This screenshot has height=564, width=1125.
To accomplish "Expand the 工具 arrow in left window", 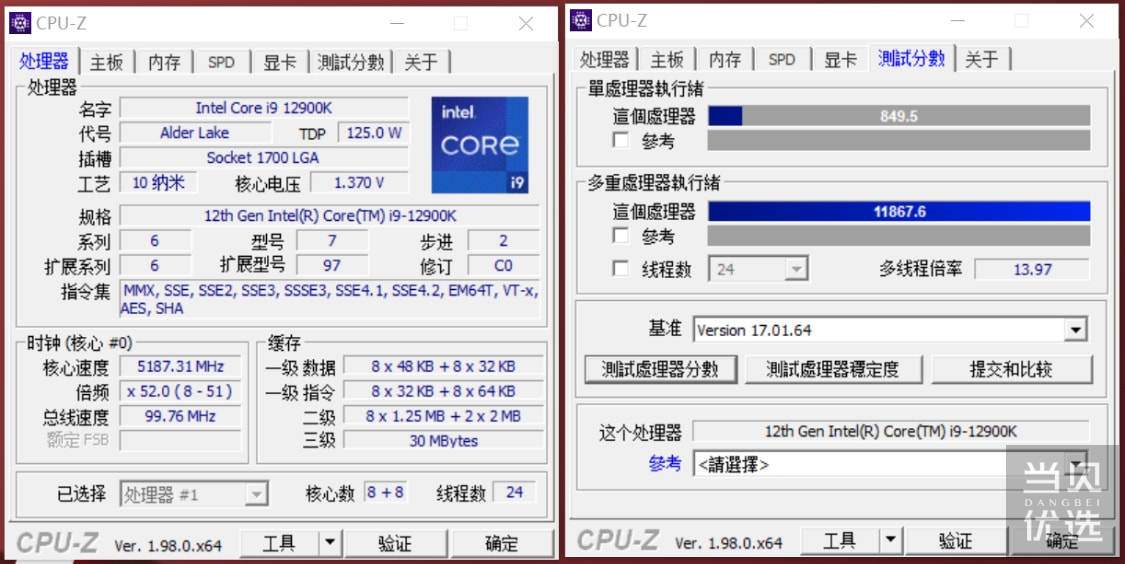I will point(330,543).
